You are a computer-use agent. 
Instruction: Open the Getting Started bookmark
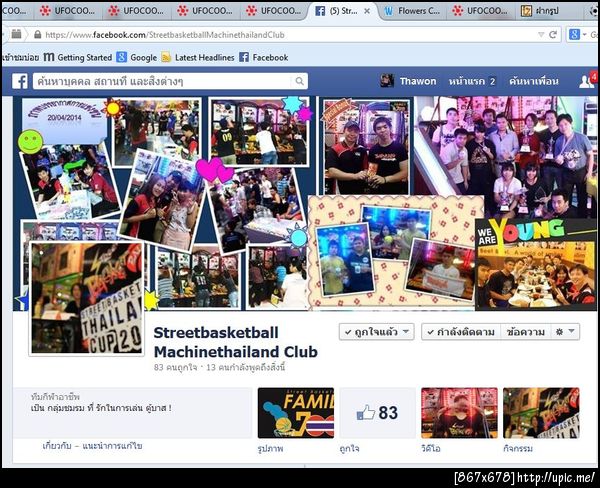click(78, 57)
